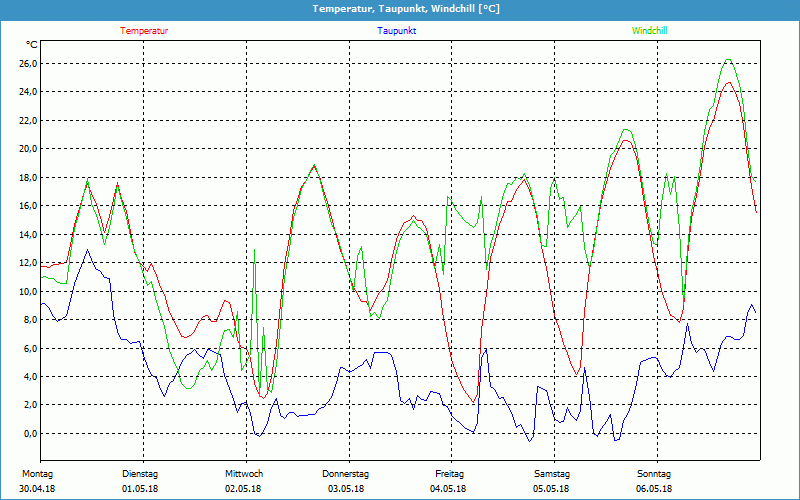800x500 pixels.
Task: Click the 04.05.18 date label
Action: (x=448, y=489)
